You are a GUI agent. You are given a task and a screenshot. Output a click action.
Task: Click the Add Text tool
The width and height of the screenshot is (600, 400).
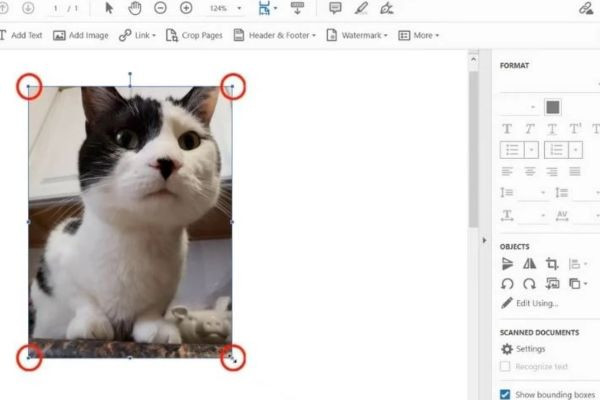[21, 35]
